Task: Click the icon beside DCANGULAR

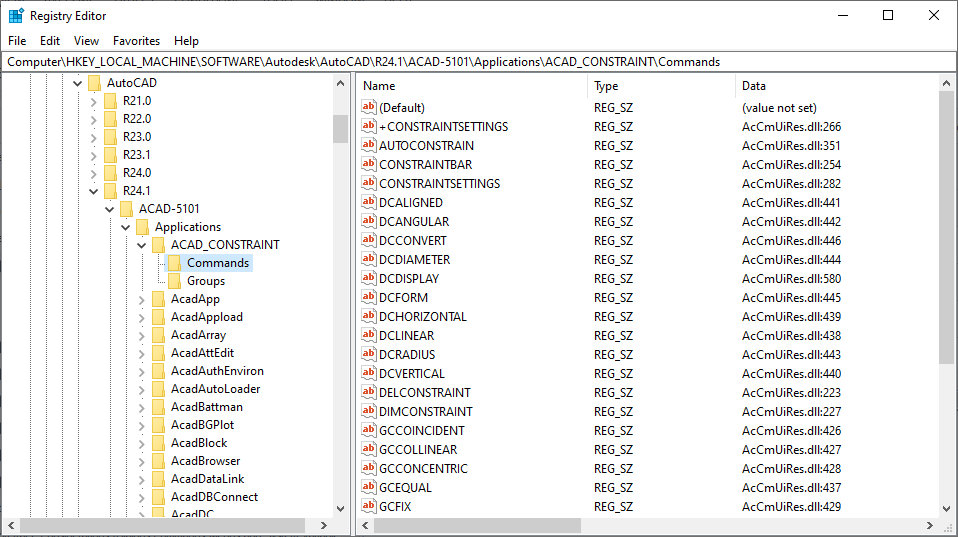Action: [368, 221]
